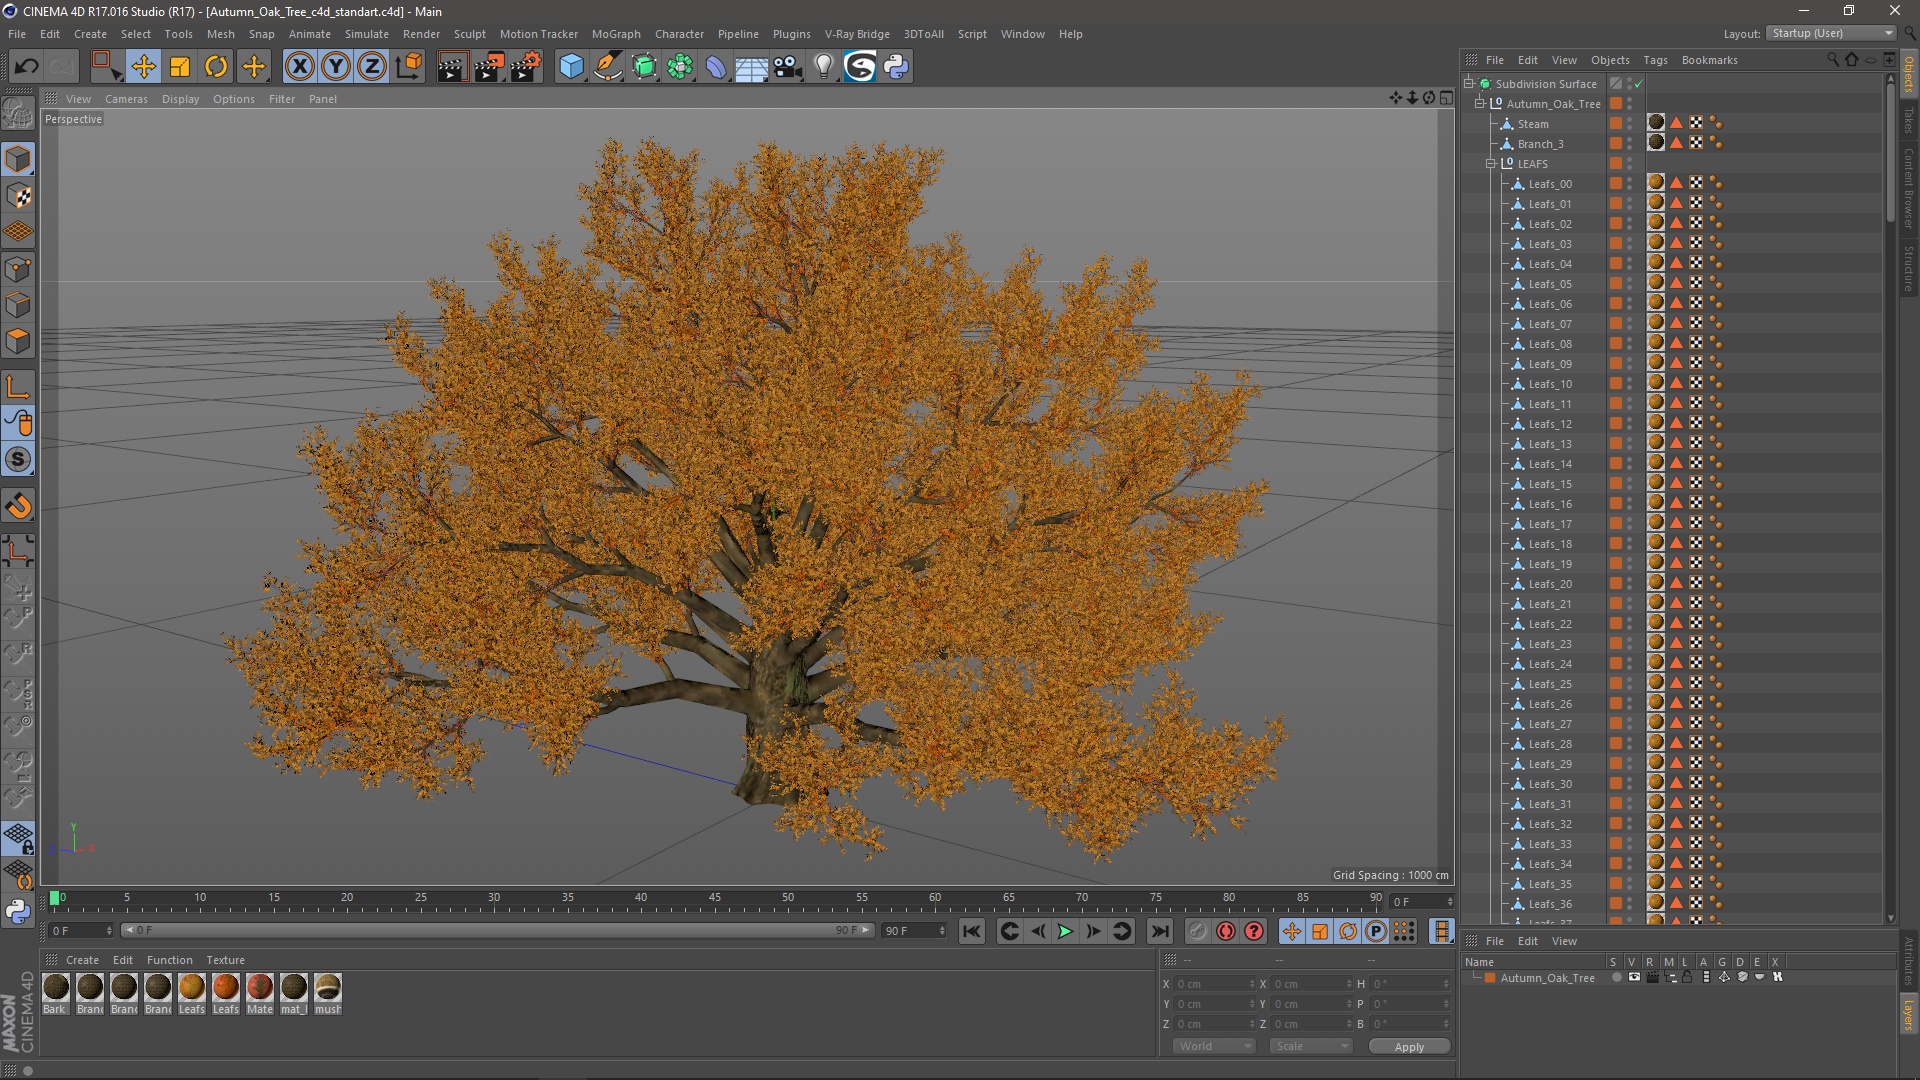Screen dimensions: 1920x1080
Task: Select the mush material swatch
Action: click(x=328, y=993)
